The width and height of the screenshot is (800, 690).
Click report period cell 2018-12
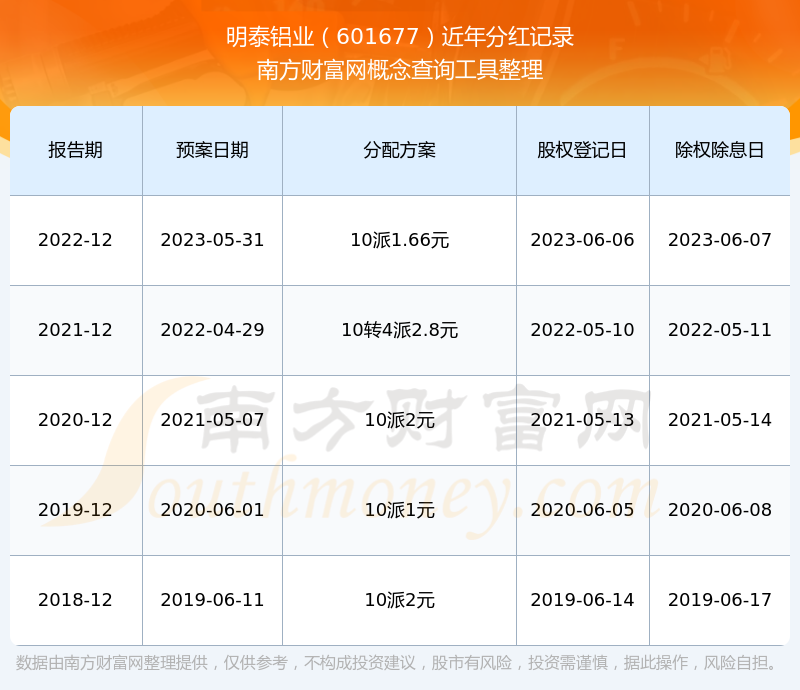pos(76,600)
